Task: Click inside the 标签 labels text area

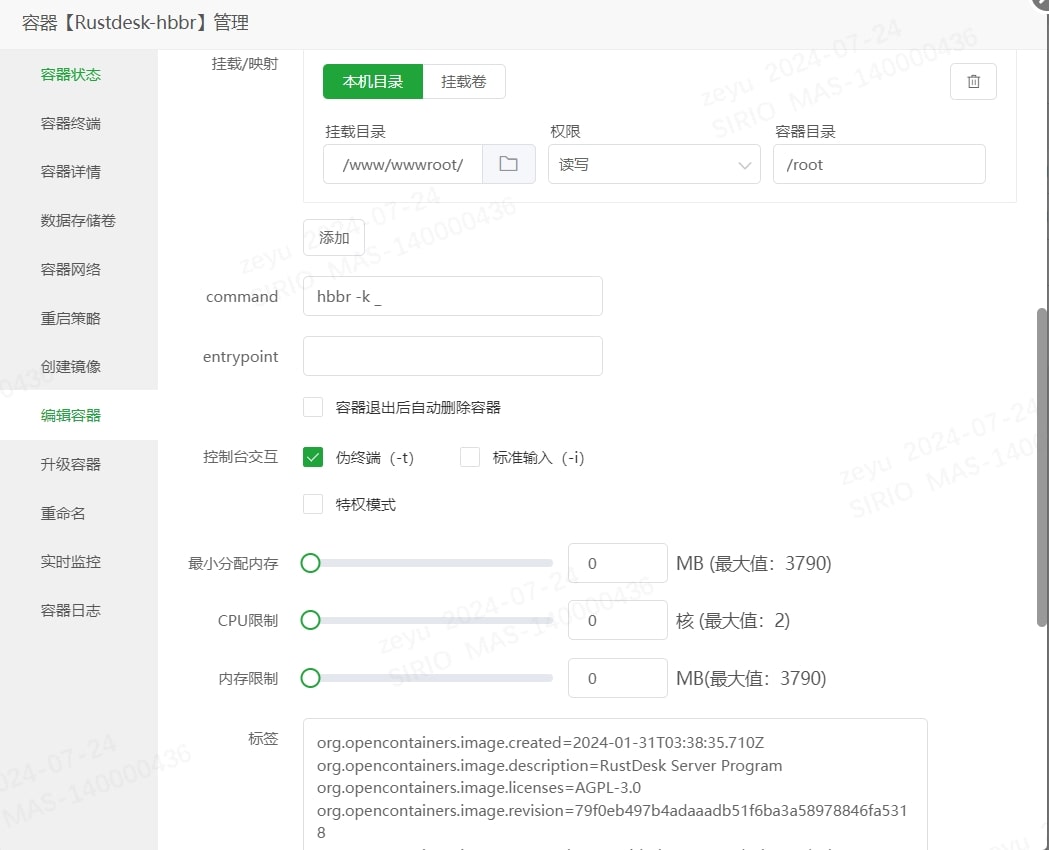Action: tap(615, 784)
